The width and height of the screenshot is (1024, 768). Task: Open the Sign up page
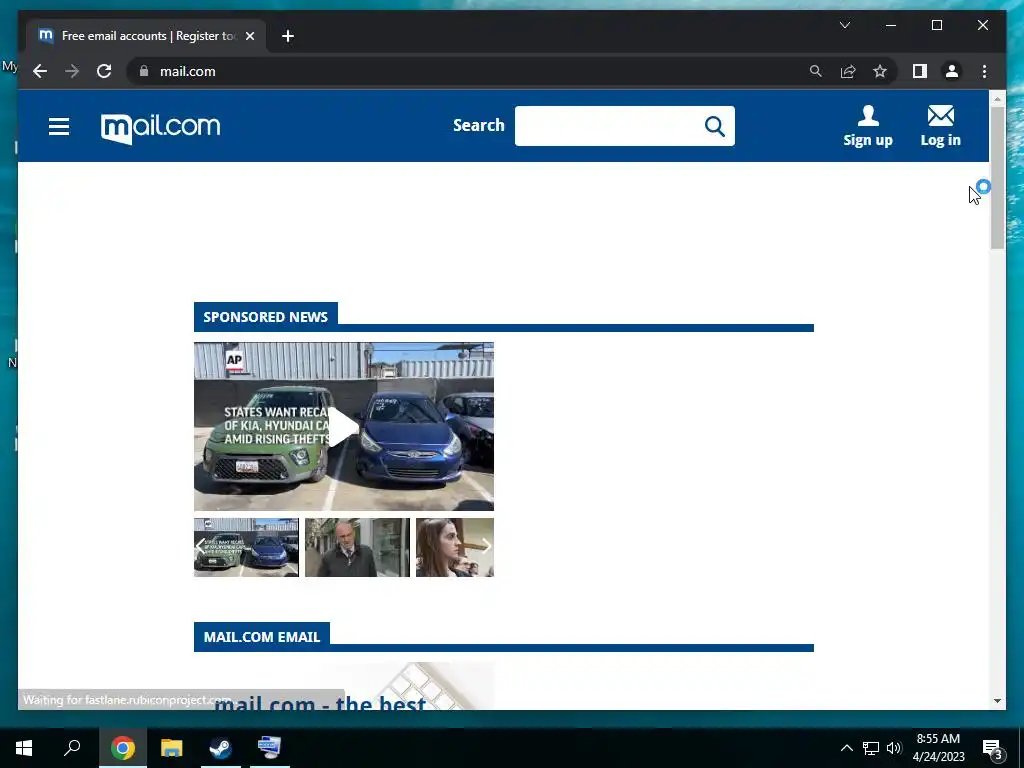coord(867,126)
